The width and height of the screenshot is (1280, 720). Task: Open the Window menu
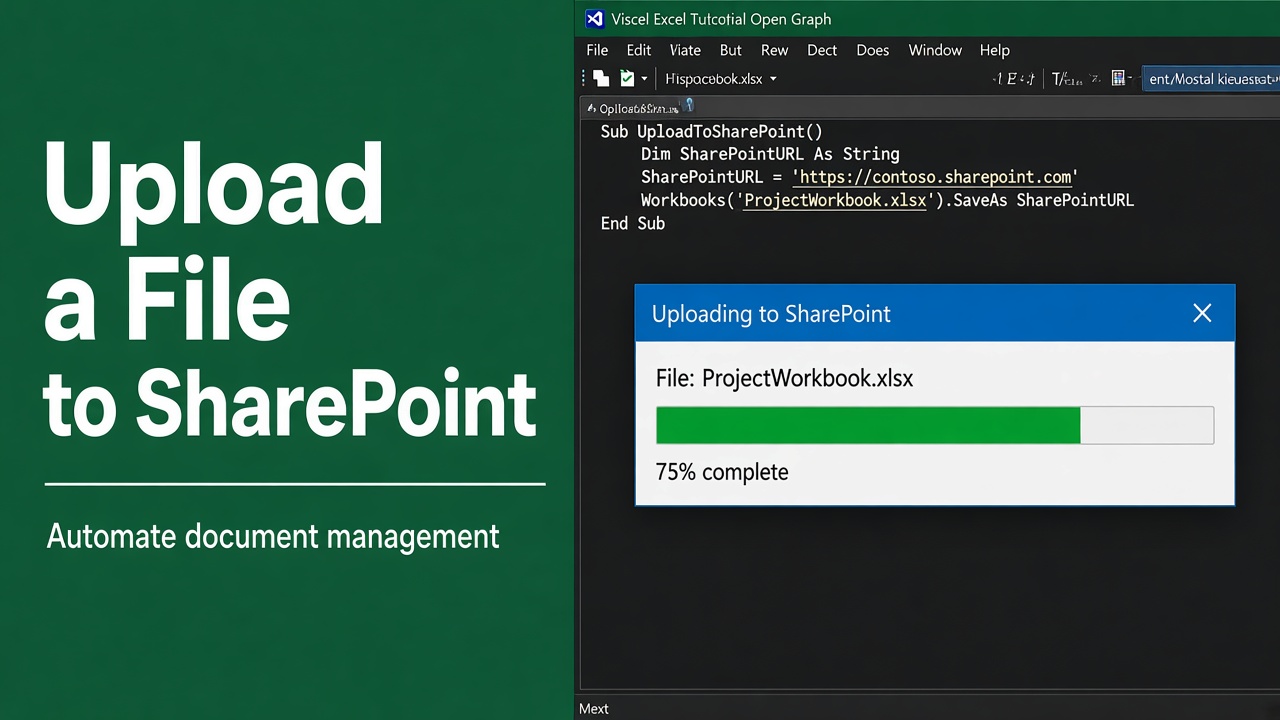coord(935,50)
